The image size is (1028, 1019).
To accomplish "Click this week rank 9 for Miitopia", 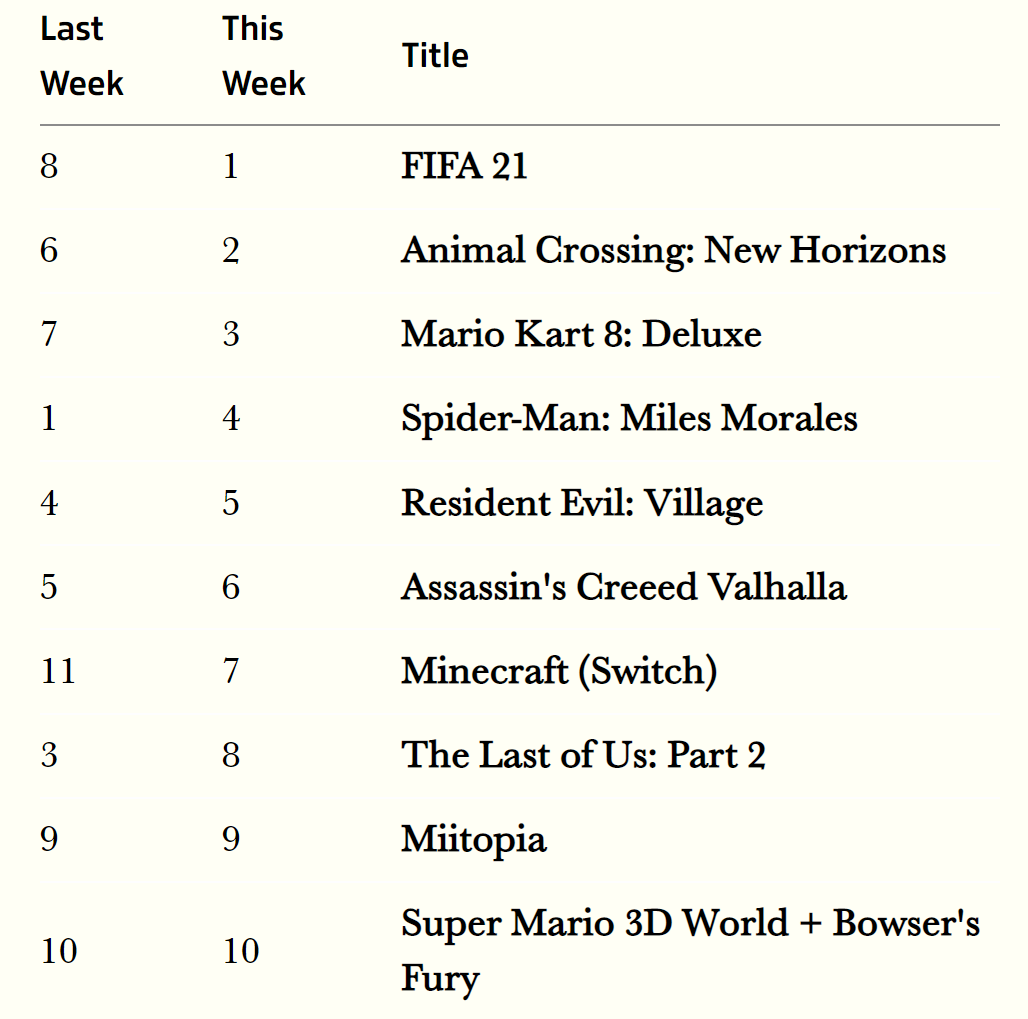I will (x=231, y=839).
